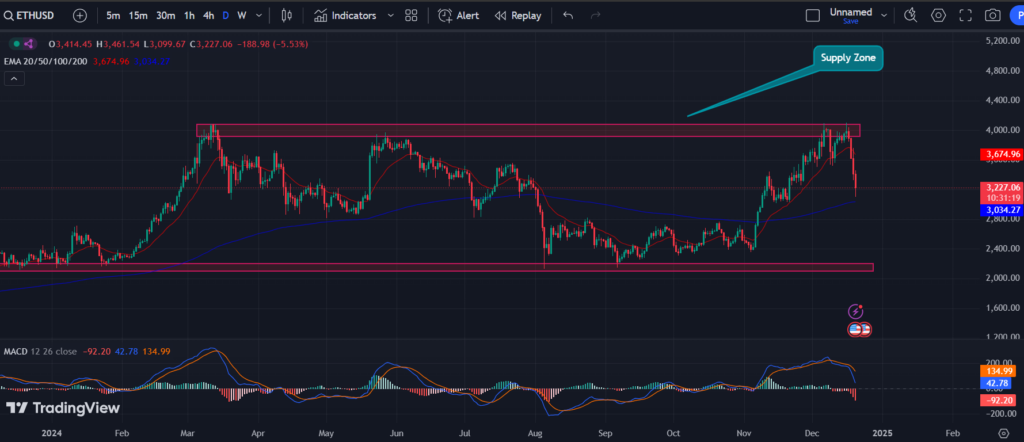Viewport: 1024px width, 442px height.
Task: Create a new Alert
Action: click(x=458, y=15)
